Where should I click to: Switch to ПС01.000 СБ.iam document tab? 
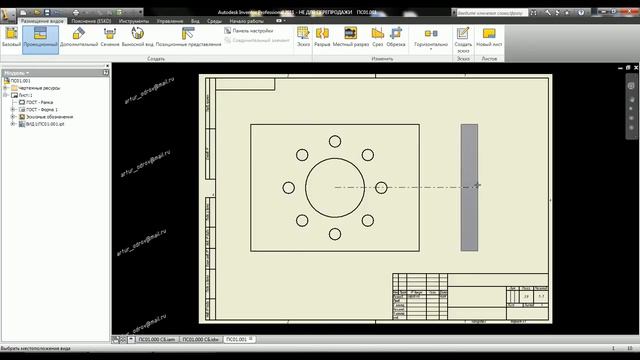coord(157,339)
